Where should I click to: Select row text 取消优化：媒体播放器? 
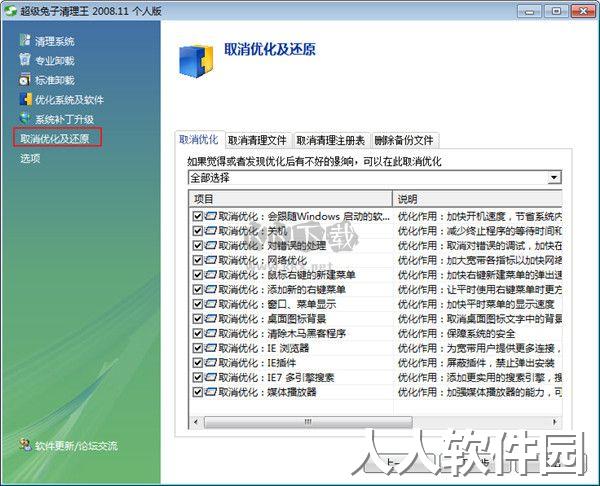[x=267, y=392]
